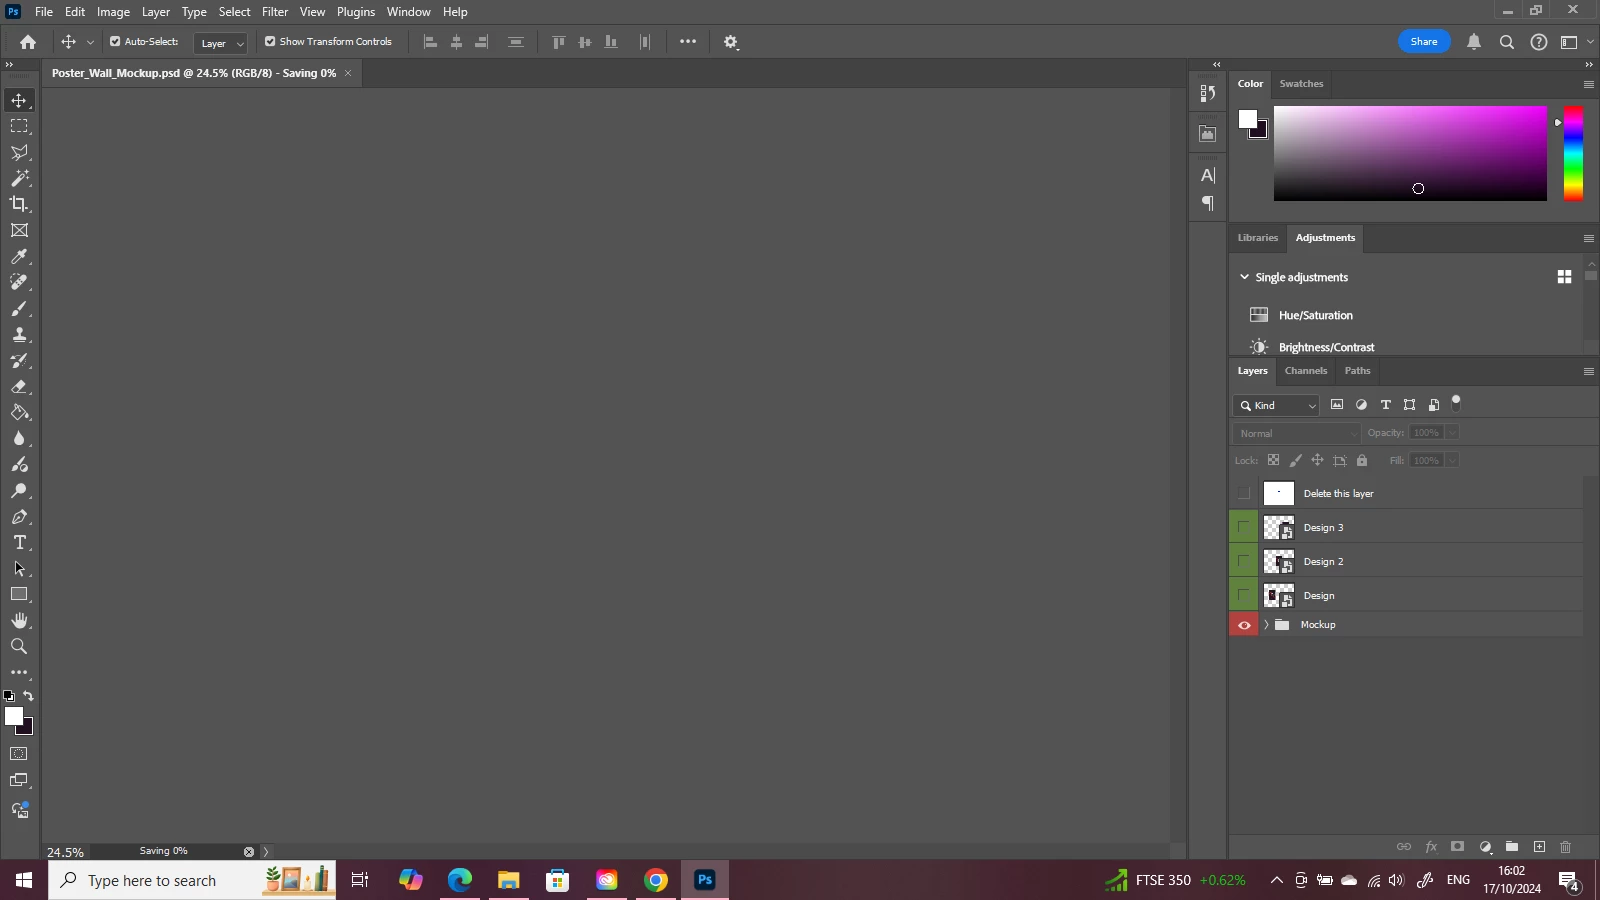1600x900 pixels.
Task: Open the workspace switcher dropdown
Action: coord(1576,42)
